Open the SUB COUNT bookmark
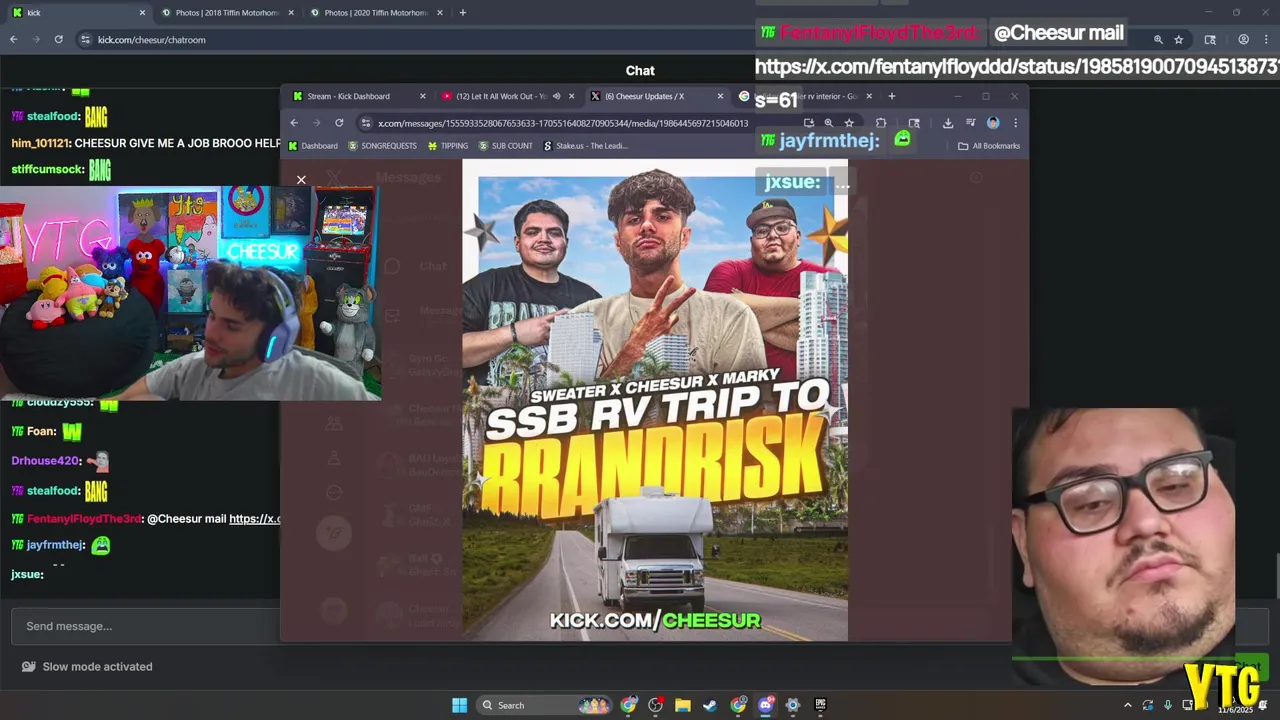The width and height of the screenshot is (1280, 720). pos(505,146)
